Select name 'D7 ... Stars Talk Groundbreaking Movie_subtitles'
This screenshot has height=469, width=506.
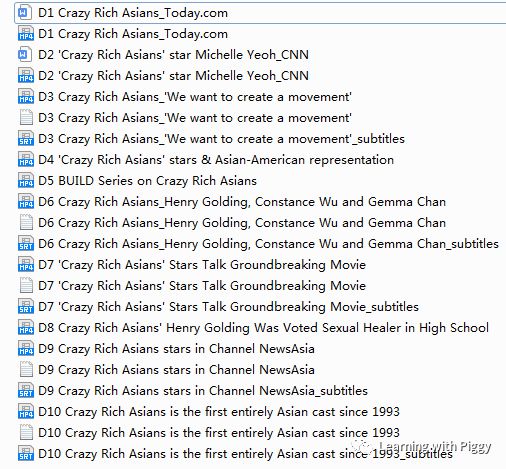[228, 307]
